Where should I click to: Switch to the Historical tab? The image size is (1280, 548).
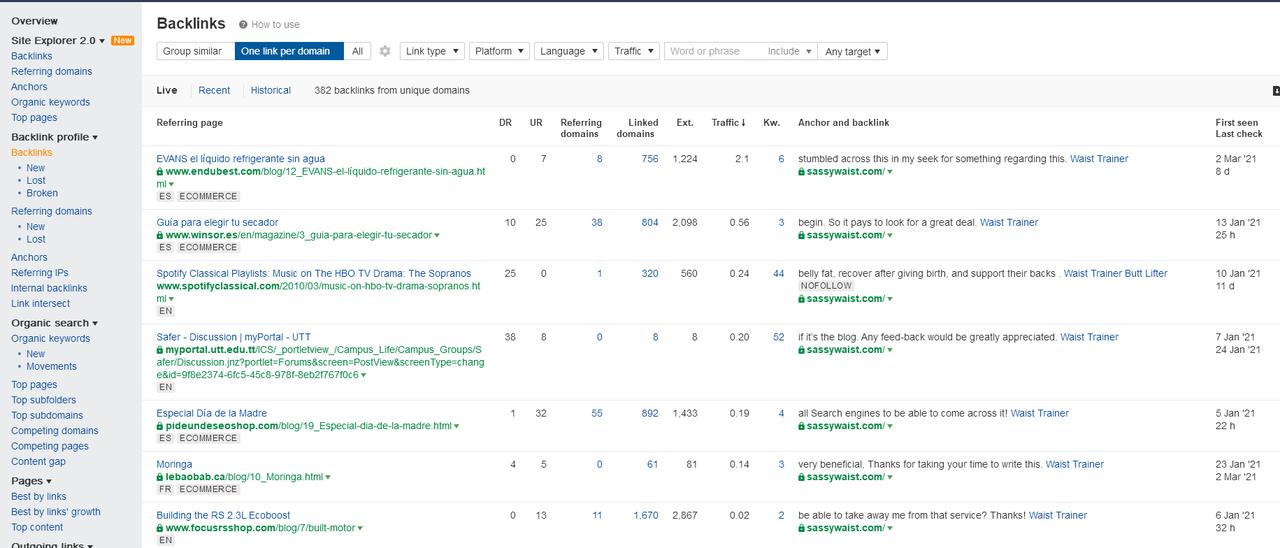[270, 90]
